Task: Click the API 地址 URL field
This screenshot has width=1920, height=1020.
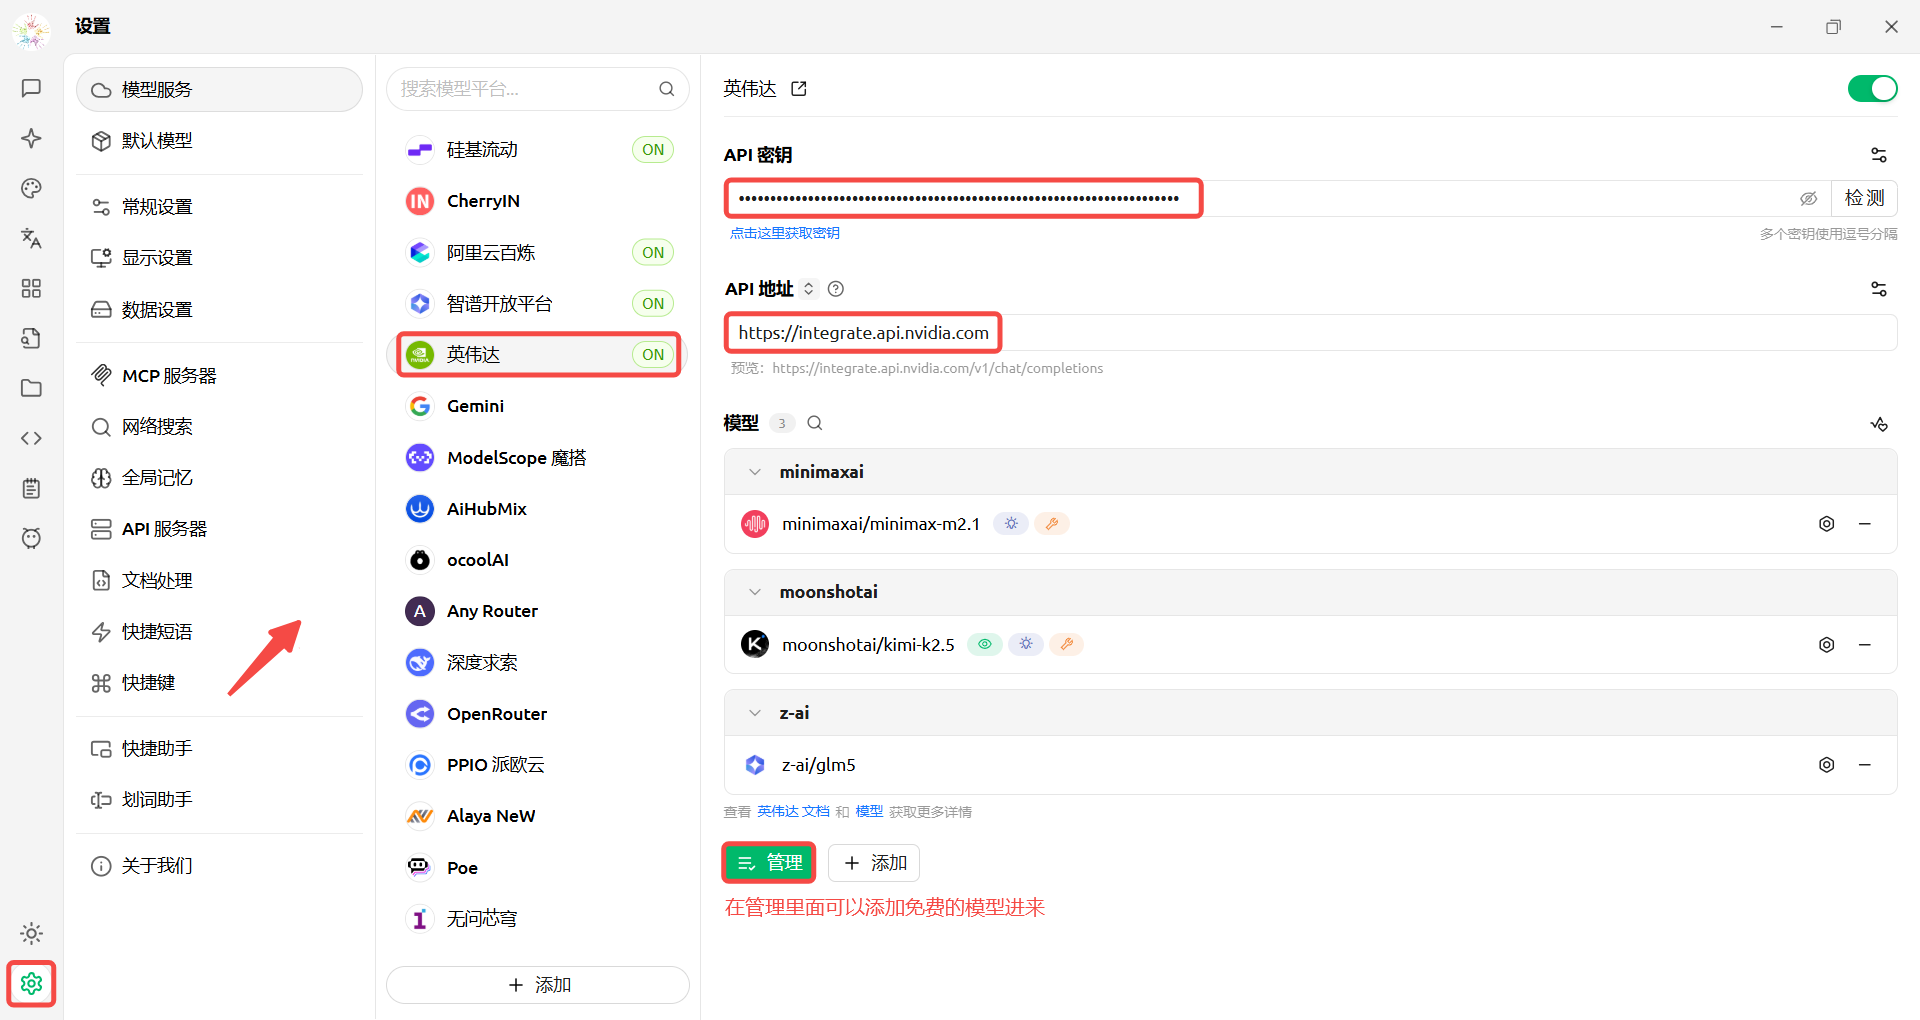Action: point(1310,333)
